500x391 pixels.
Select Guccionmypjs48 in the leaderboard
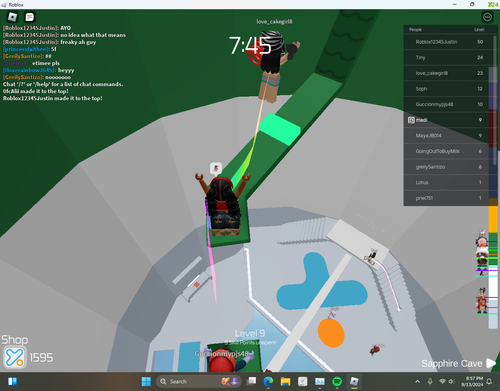[x=446, y=104]
